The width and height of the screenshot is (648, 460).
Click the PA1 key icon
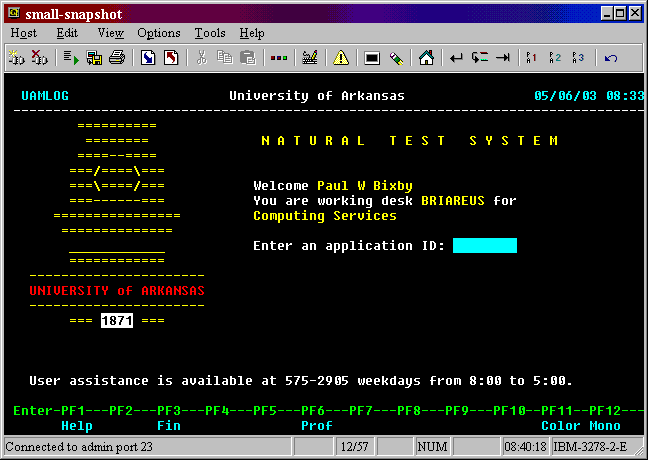point(531,58)
